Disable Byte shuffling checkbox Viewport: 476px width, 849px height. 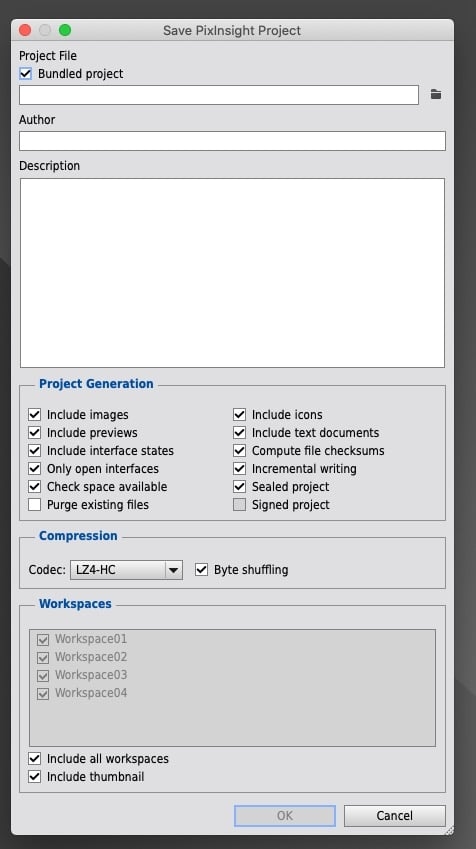coord(201,570)
